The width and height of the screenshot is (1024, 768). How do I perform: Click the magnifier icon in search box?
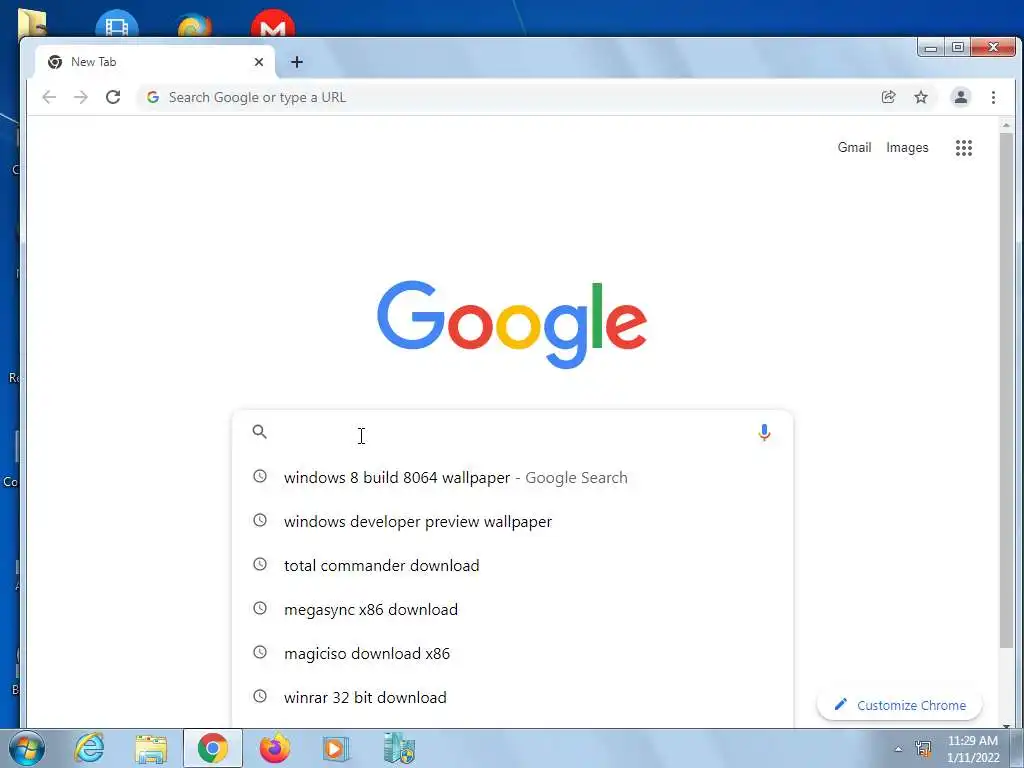click(x=260, y=432)
